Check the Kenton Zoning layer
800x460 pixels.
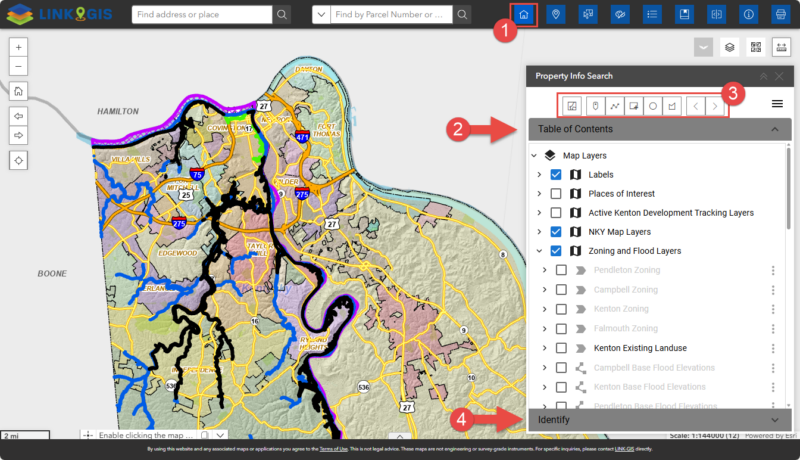pos(561,309)
